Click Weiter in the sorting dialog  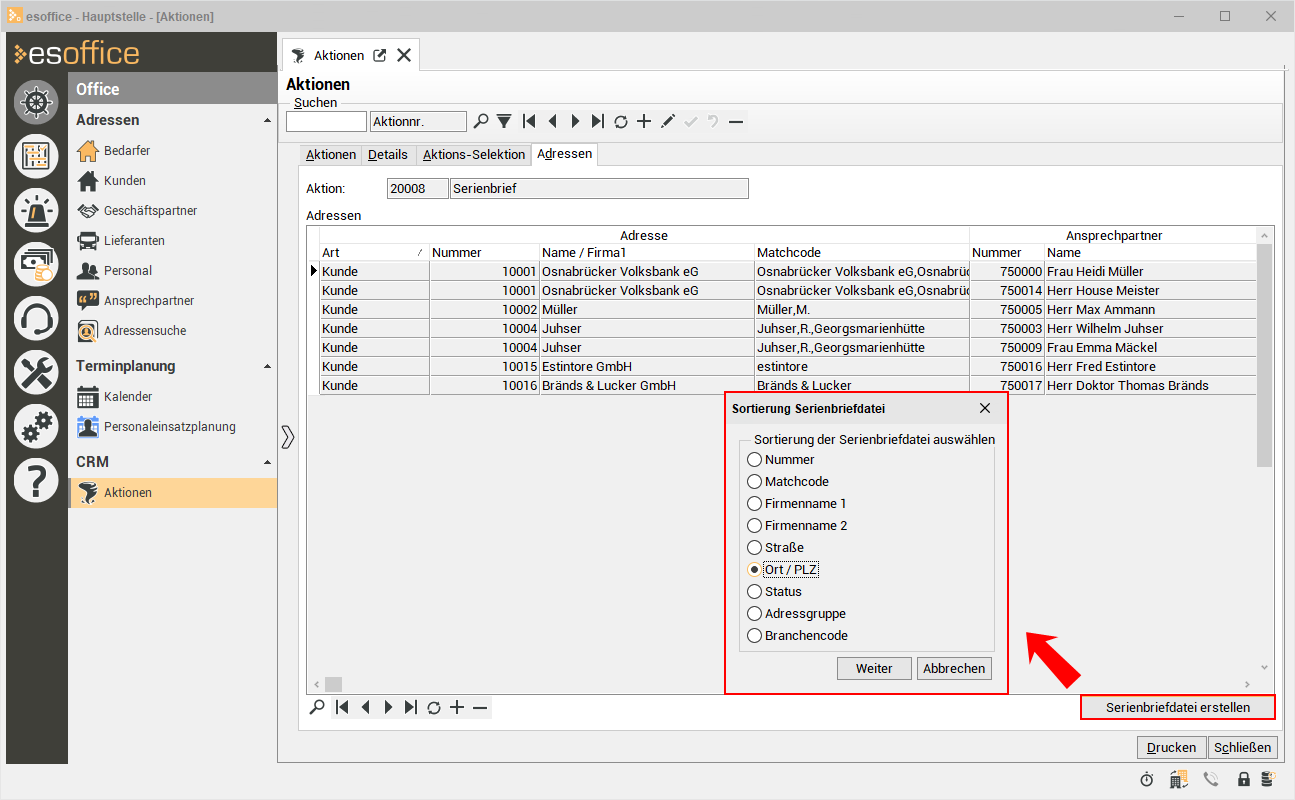tap(874, 669)
